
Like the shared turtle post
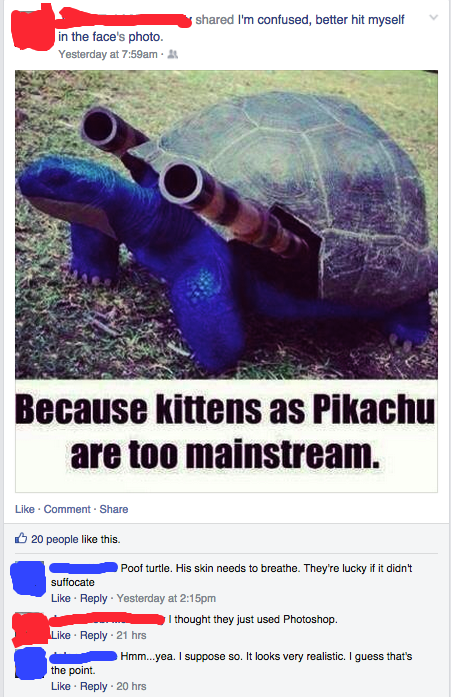point(25,509)
